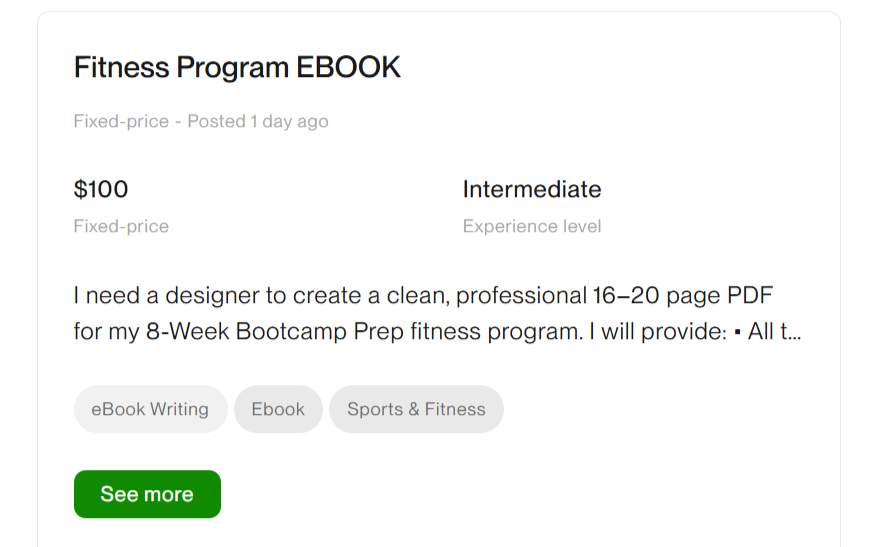The width and height of the screenshot is (882, 547).
Task: Click the Fixed-price text in the subtitle line
Action: (121, 122)
